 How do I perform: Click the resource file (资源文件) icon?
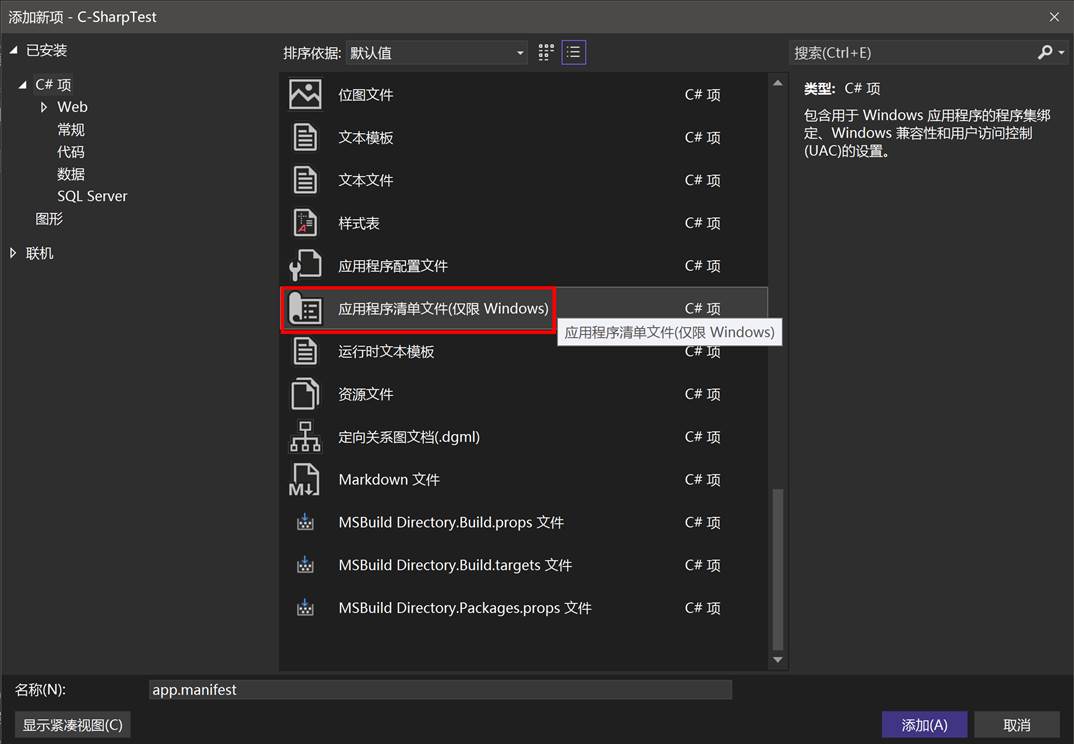305,394
